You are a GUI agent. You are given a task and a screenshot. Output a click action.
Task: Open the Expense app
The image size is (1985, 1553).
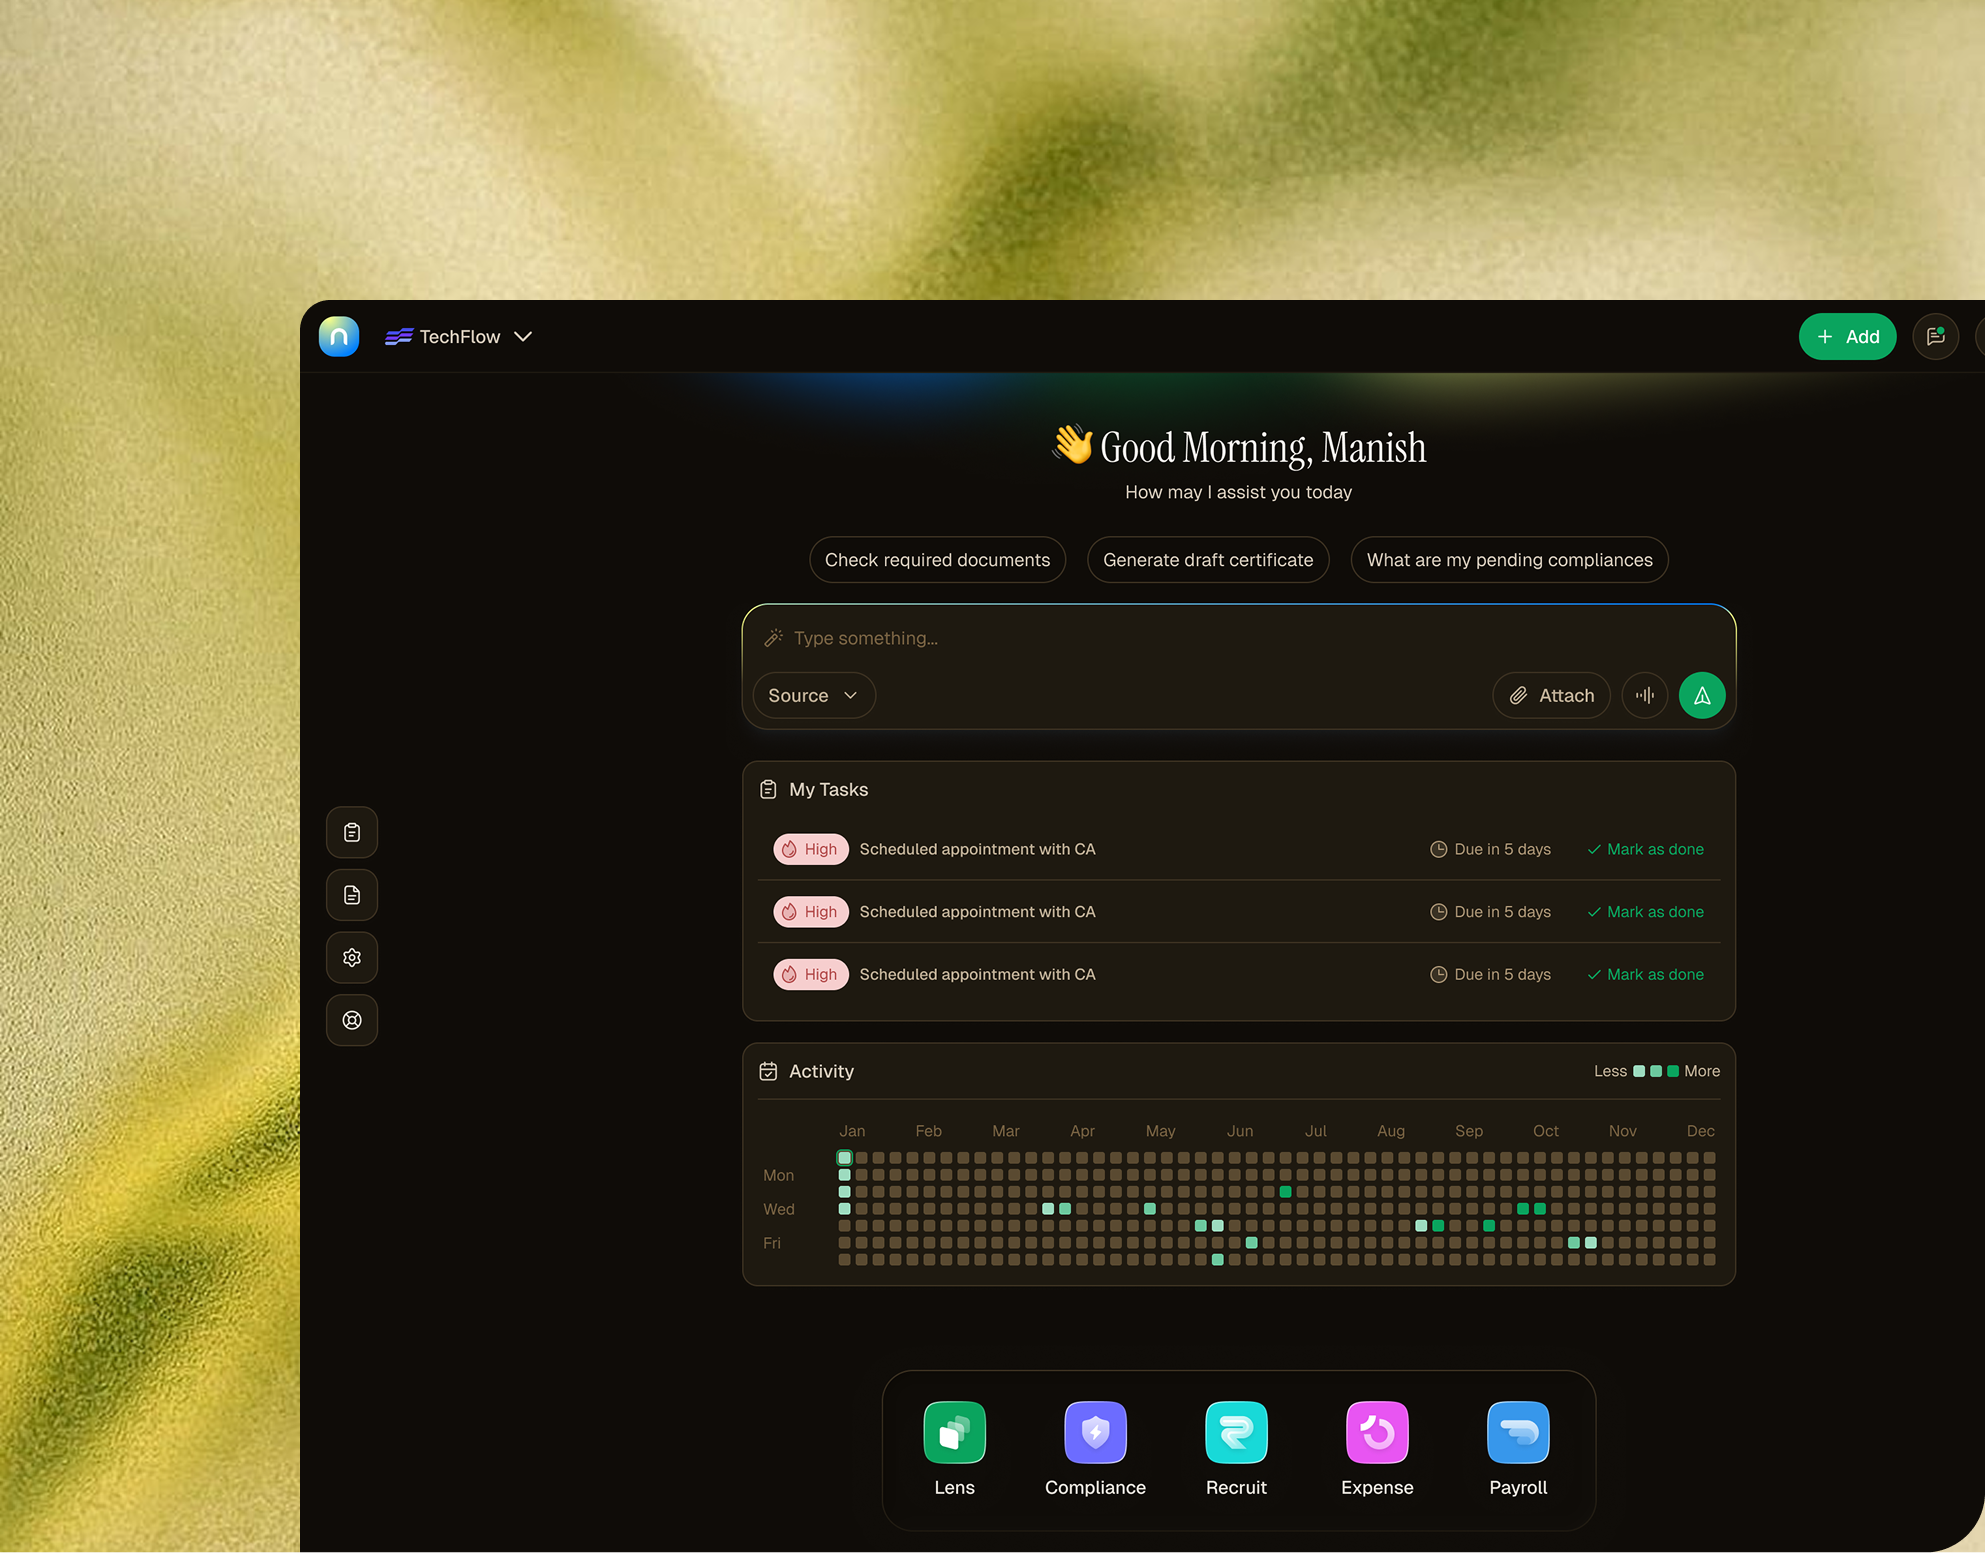click(x=1377, y=1433)
